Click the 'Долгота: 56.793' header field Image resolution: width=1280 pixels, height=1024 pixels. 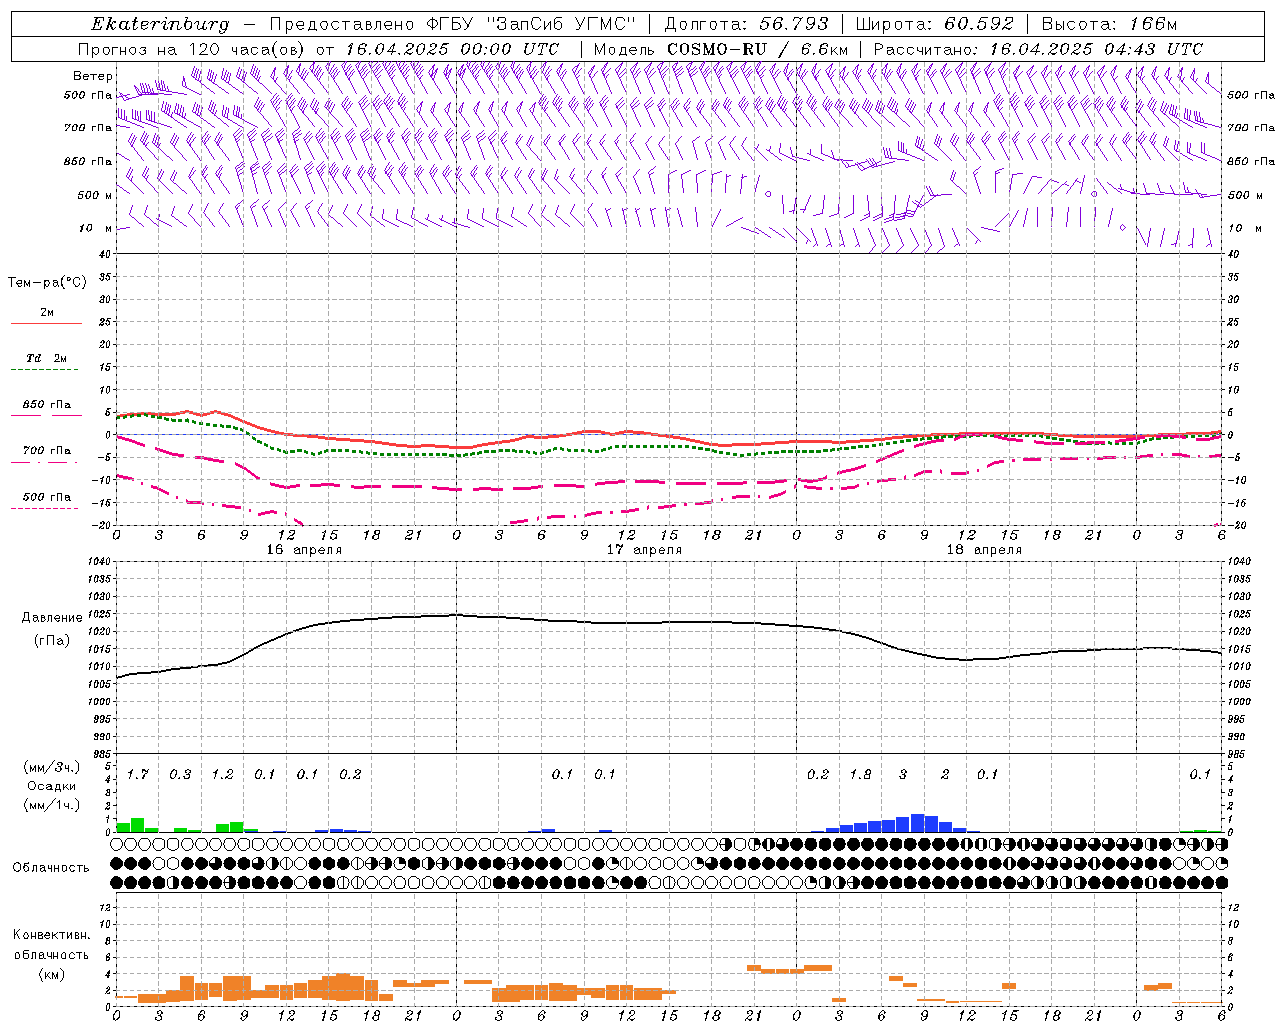tap(745, 24)
